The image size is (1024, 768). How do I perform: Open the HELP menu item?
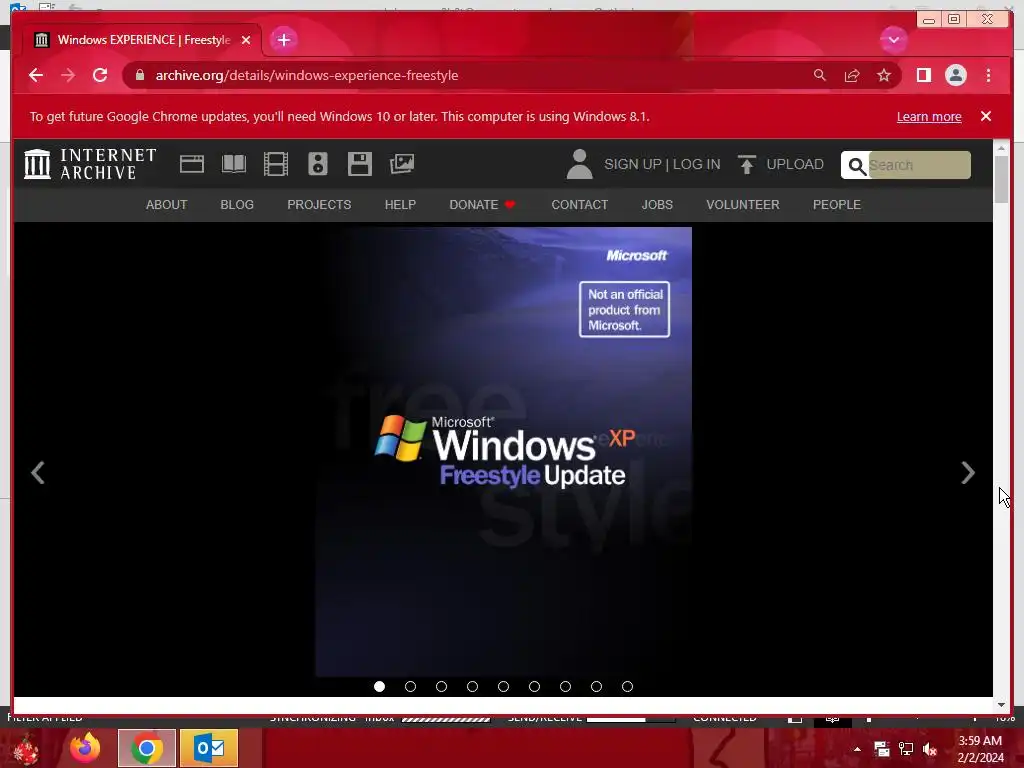400,204
